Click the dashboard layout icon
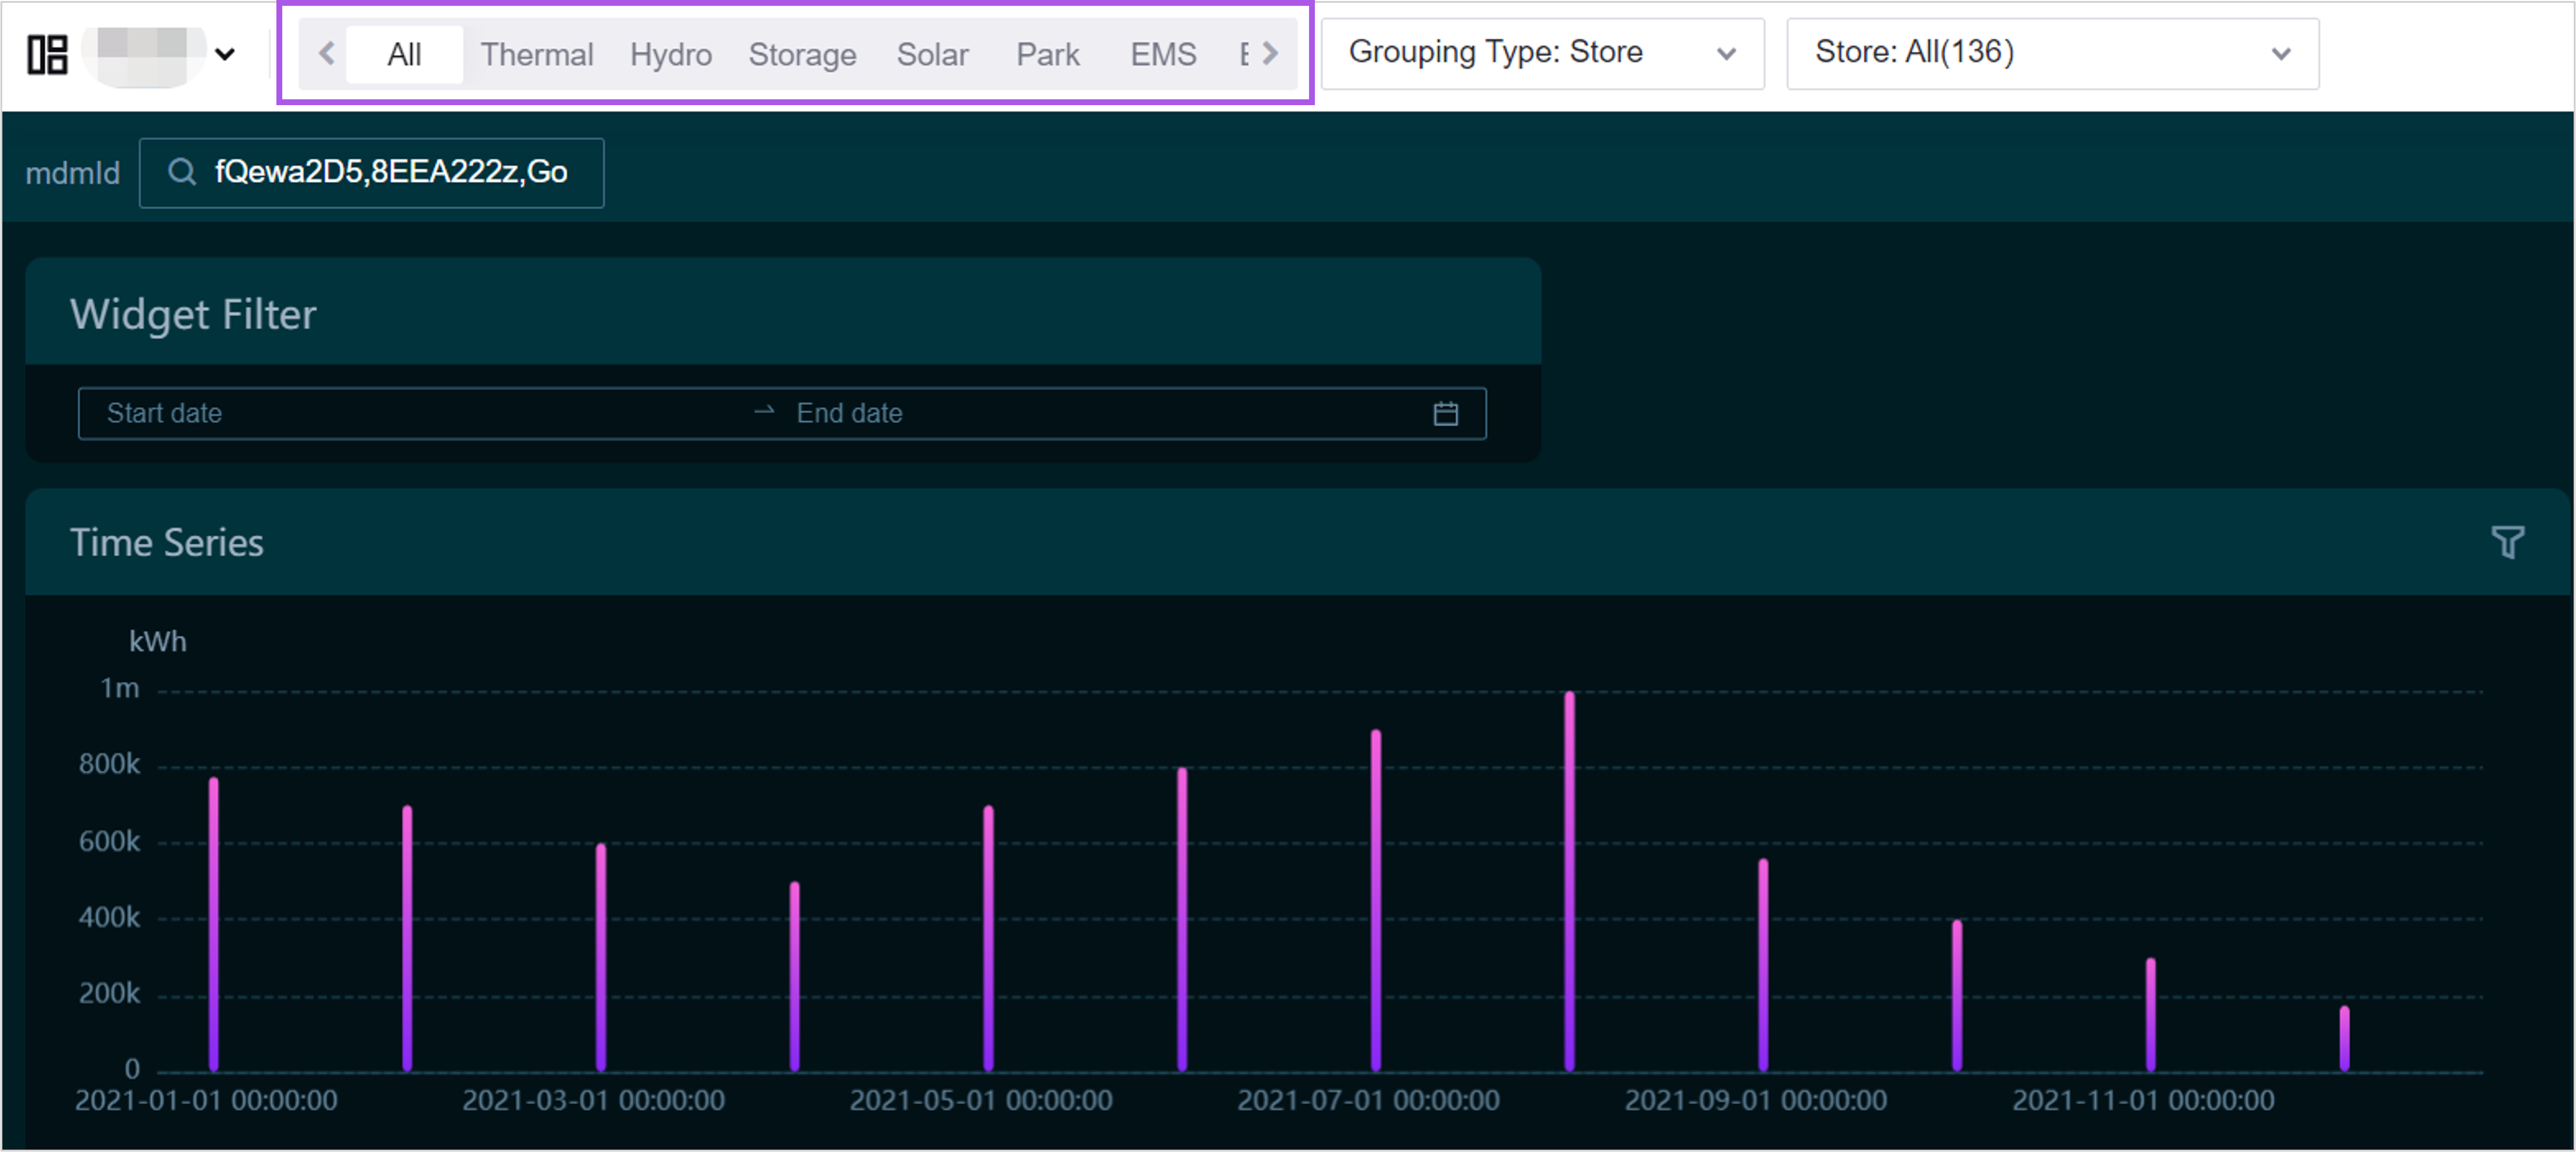 (x=47, y=54)
